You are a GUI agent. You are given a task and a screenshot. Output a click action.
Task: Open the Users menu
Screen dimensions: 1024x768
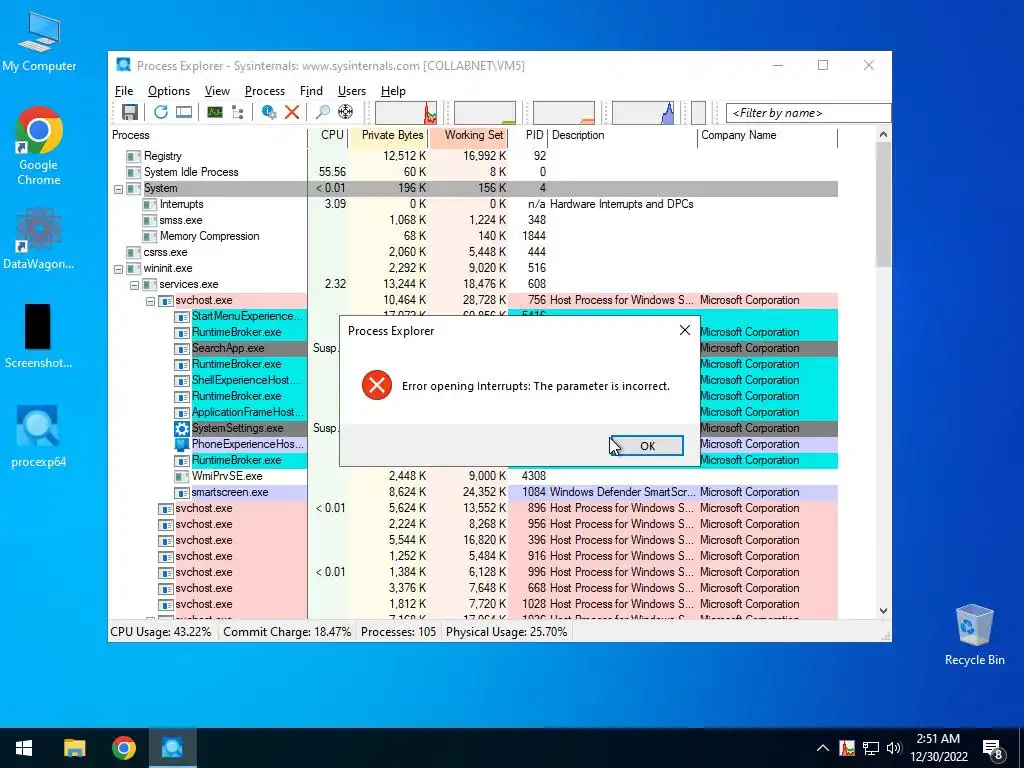point(351,91)
